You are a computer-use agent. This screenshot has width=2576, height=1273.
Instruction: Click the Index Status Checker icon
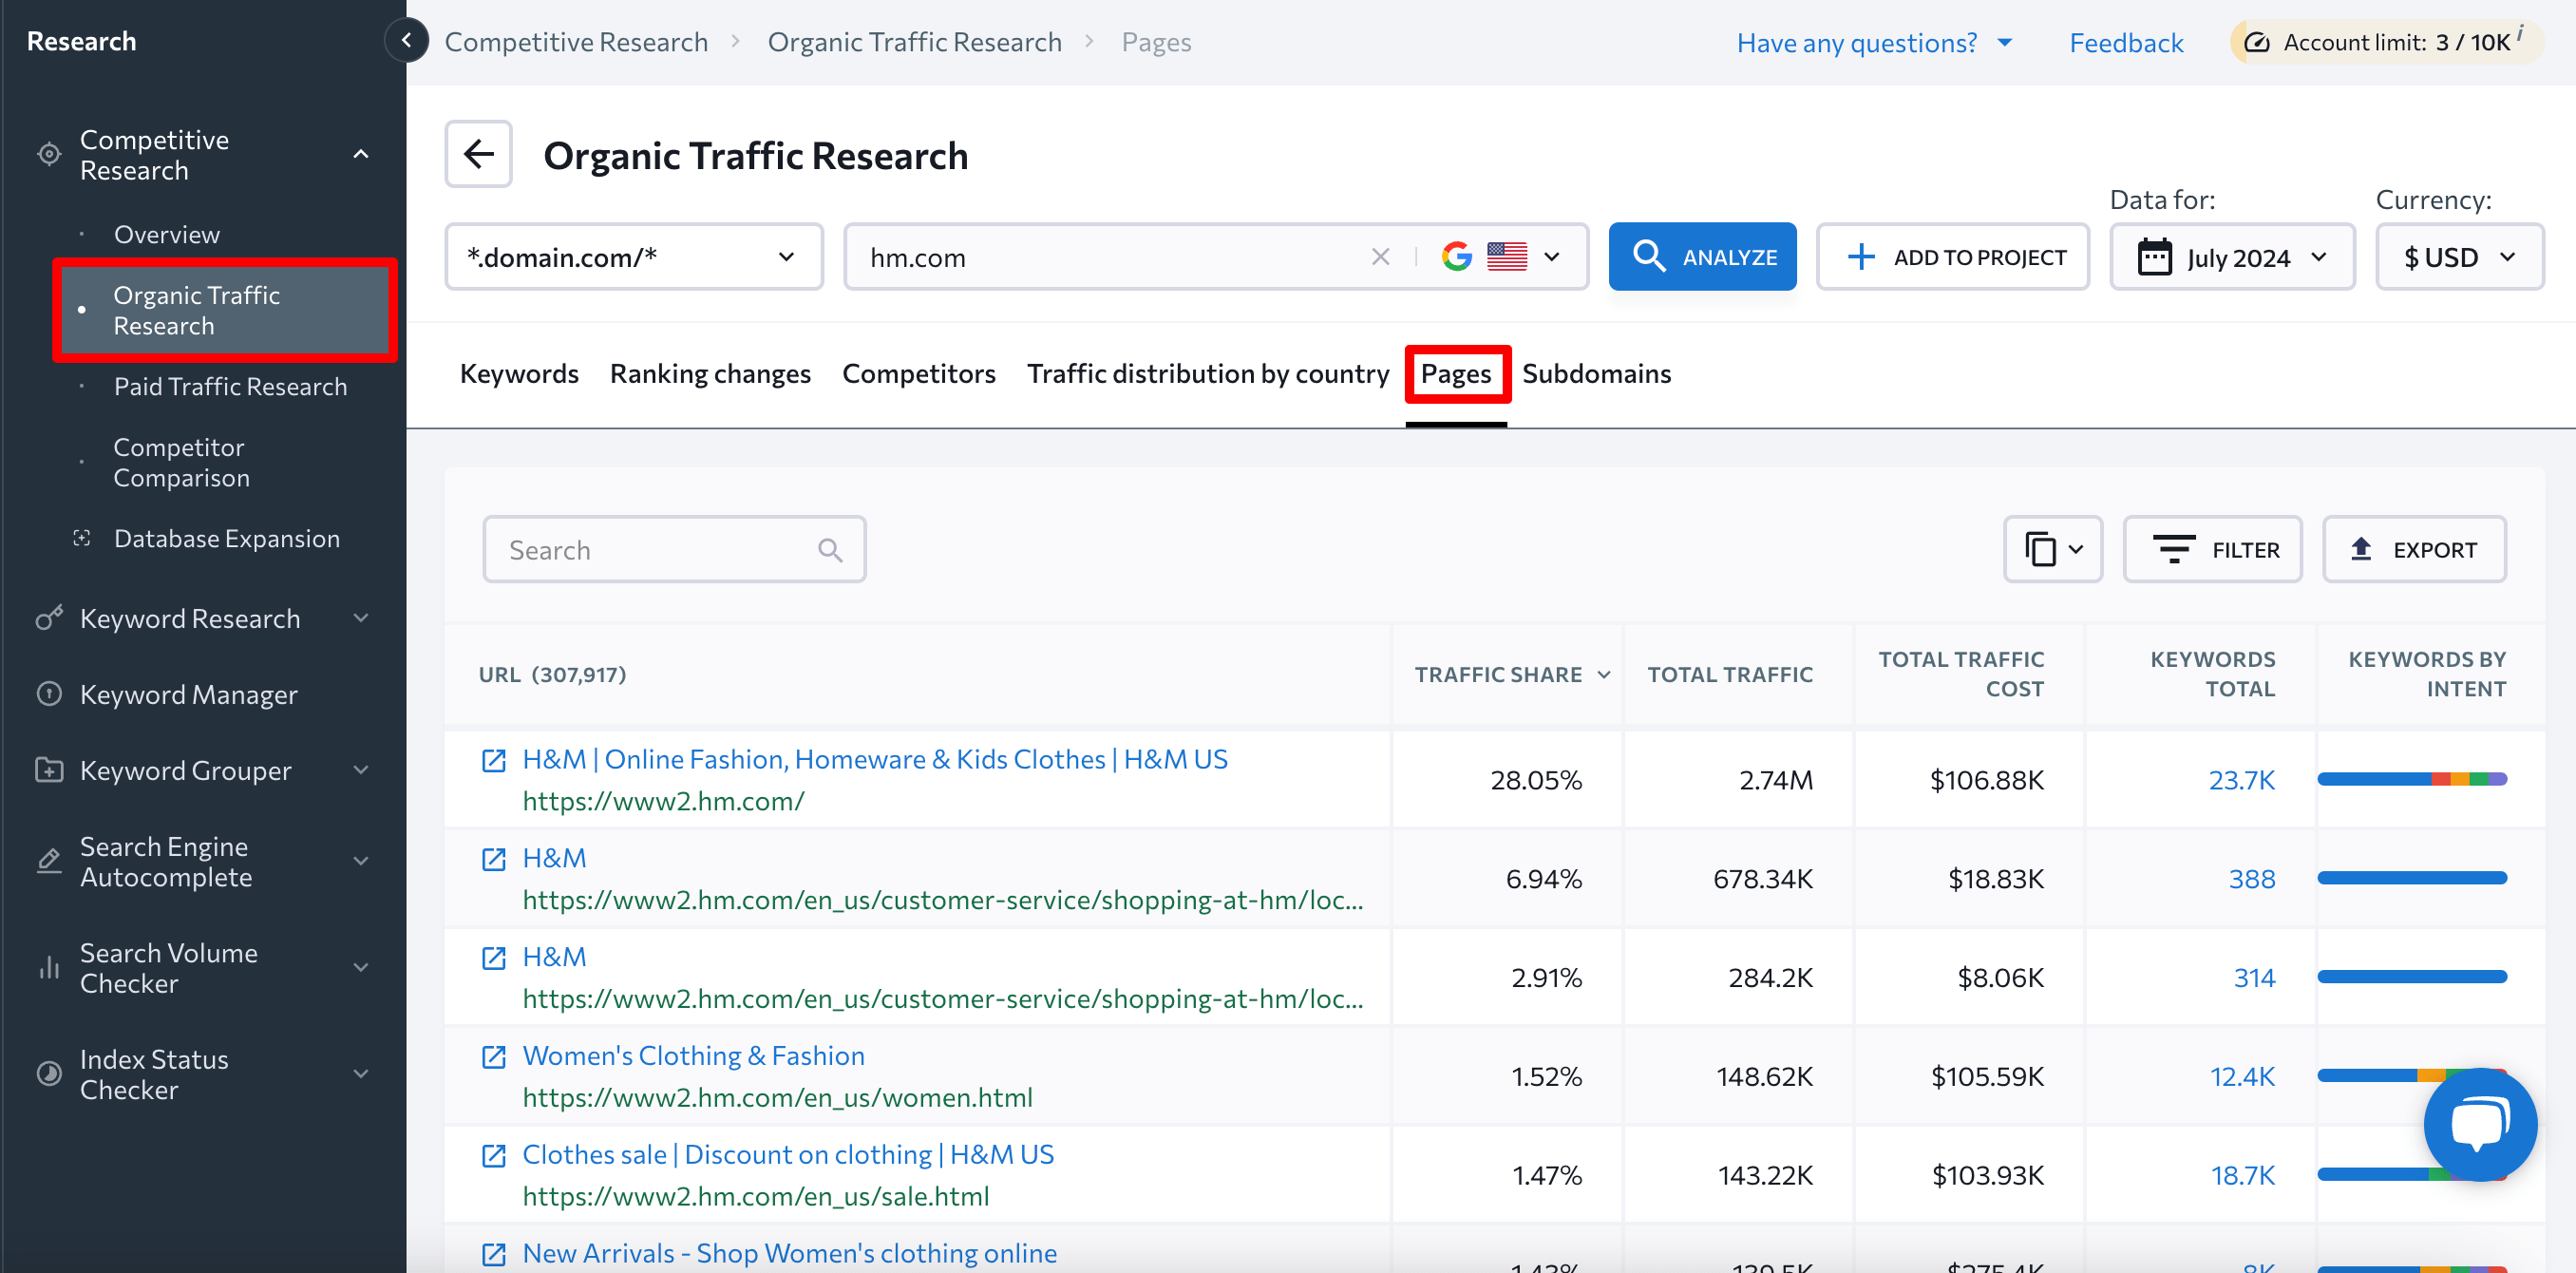[x=49, y=1073]
